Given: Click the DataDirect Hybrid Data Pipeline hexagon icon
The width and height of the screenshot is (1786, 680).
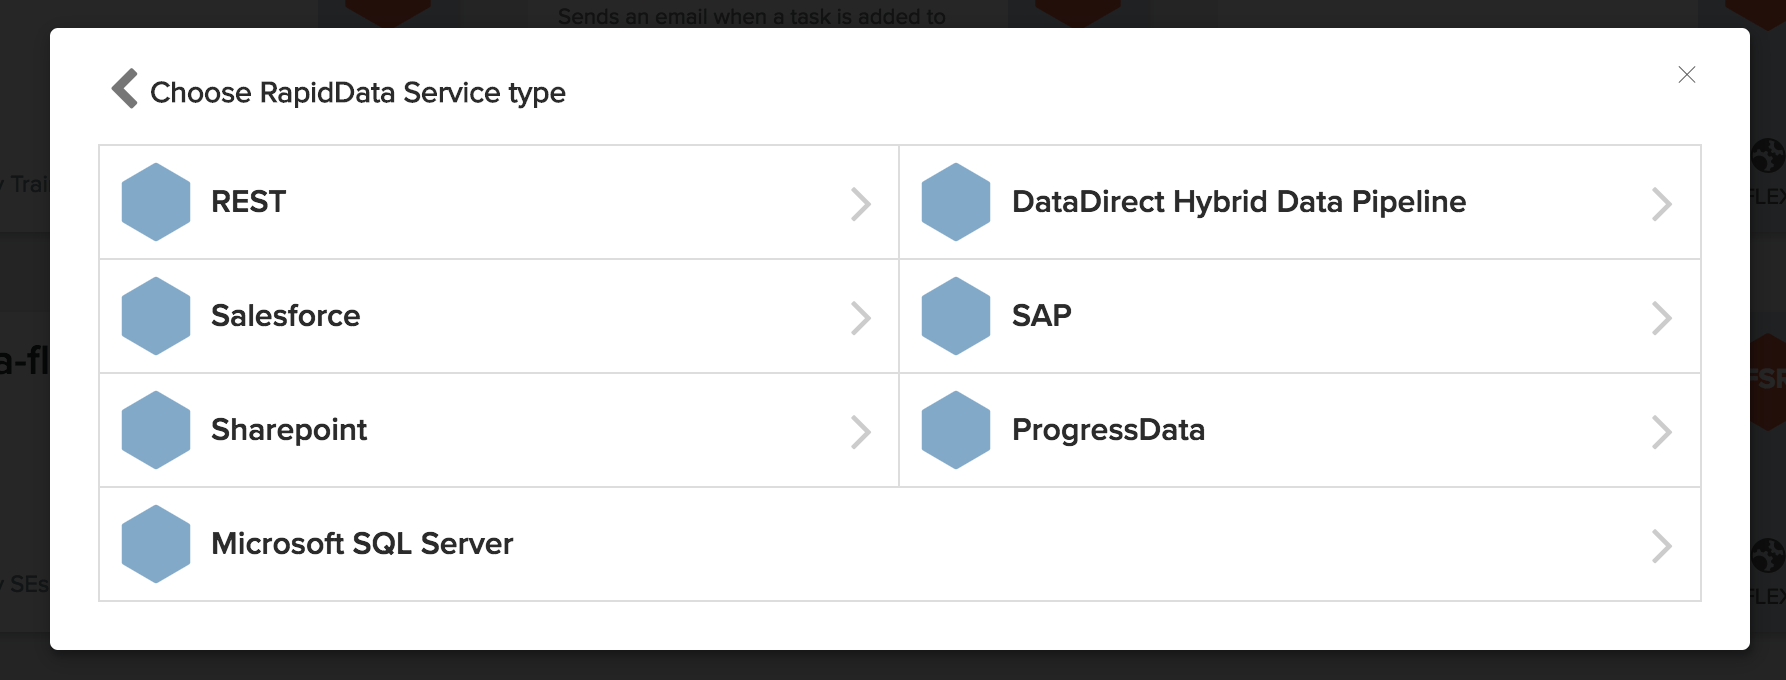Looking at the screenshot, I should point(956,202).
